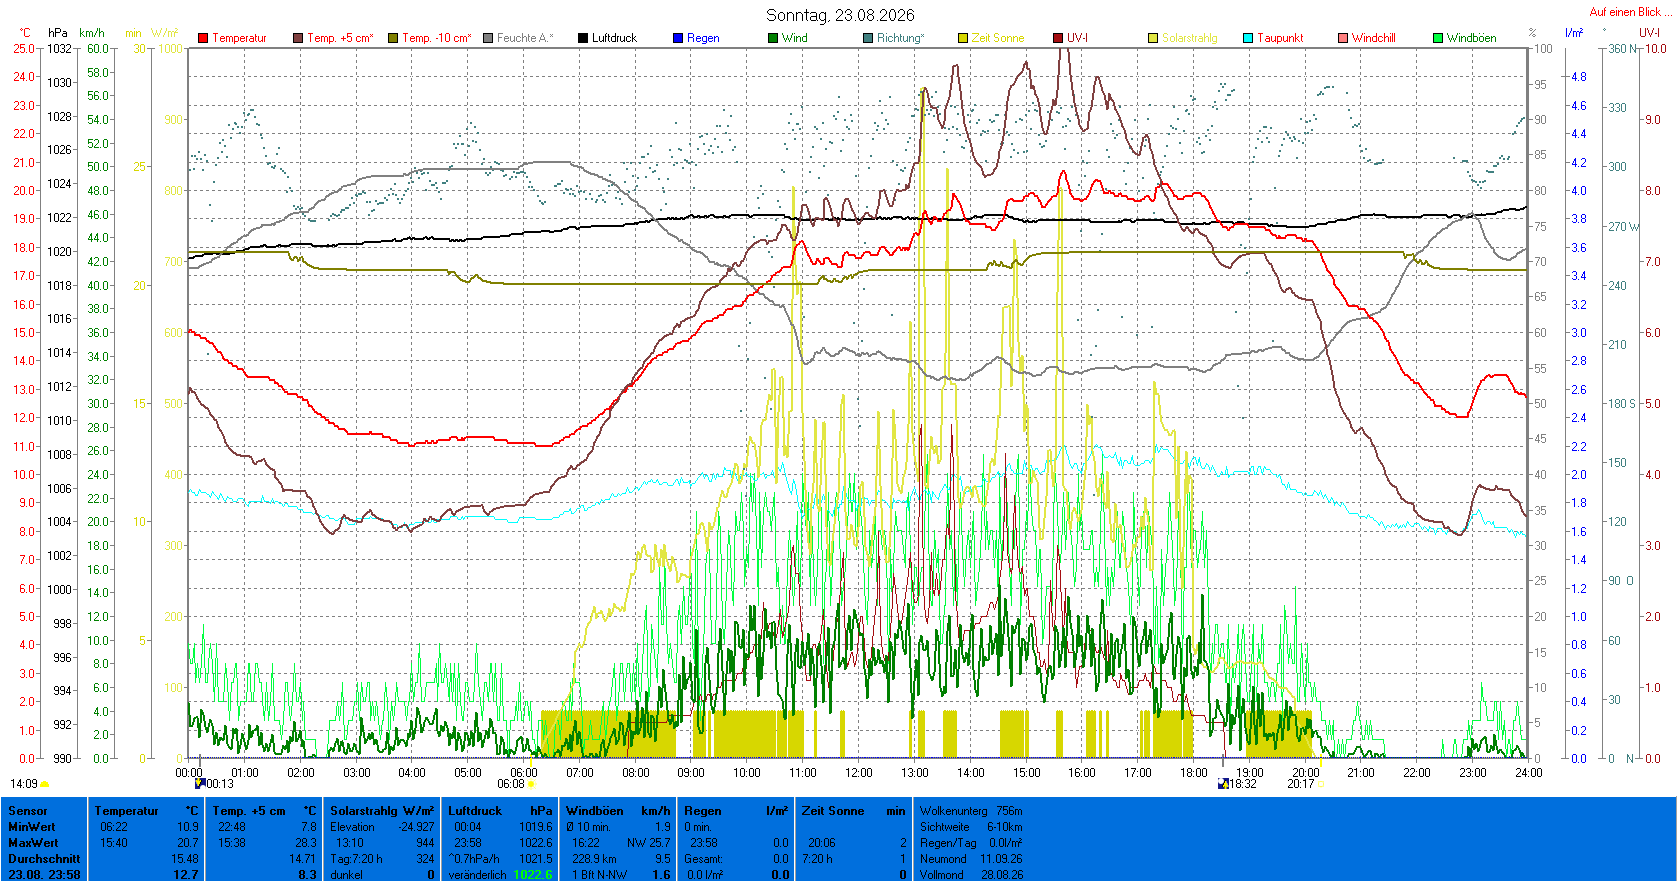Click the max temperature time '15:40'

point(114,843)
